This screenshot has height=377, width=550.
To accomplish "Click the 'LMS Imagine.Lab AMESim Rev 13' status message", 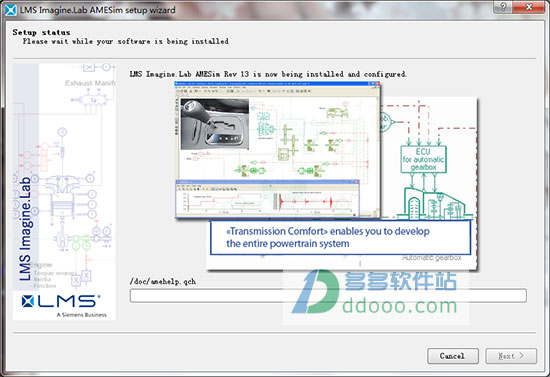I will pyautogui.click(x=268, y=74).
